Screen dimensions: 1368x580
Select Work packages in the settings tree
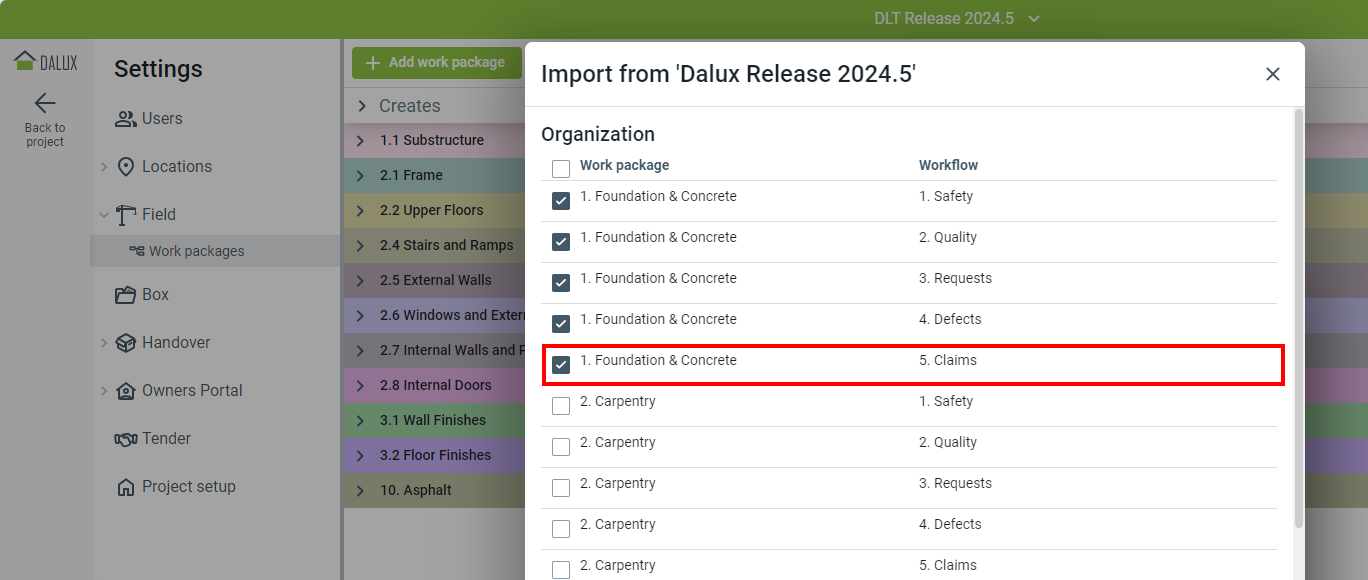click(x=196, y=252)
